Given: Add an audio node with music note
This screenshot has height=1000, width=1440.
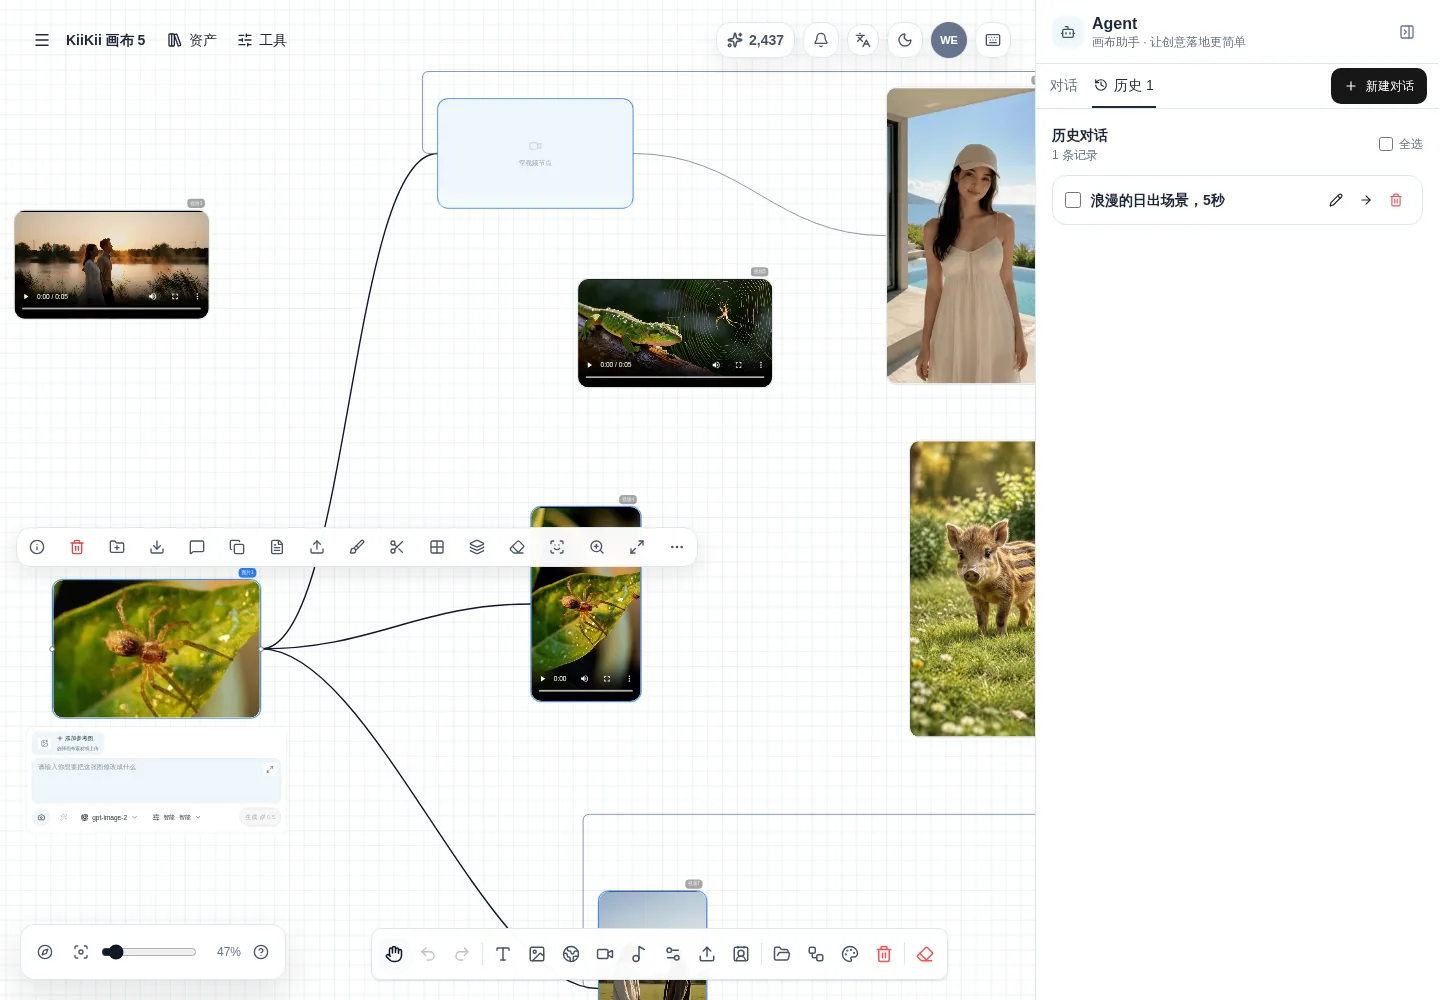Looking at the screenshot, I should click(x=639, y=954).
